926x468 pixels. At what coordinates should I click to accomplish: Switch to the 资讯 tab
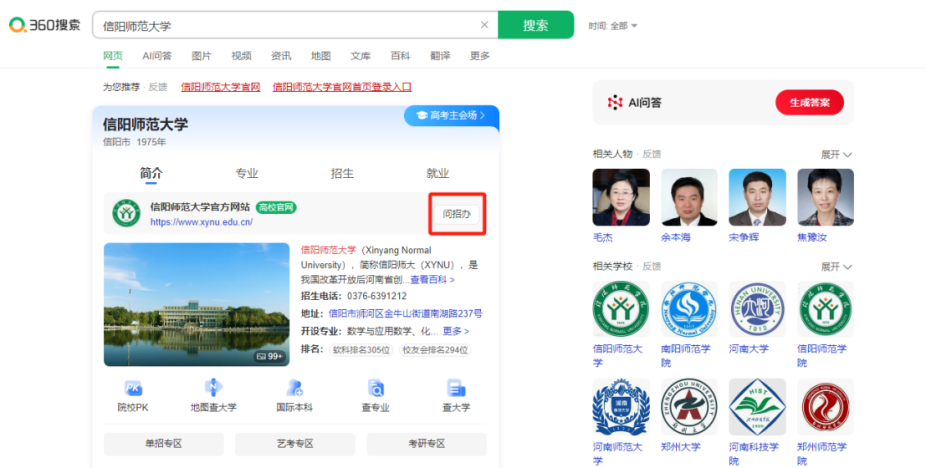click(281, 56)
